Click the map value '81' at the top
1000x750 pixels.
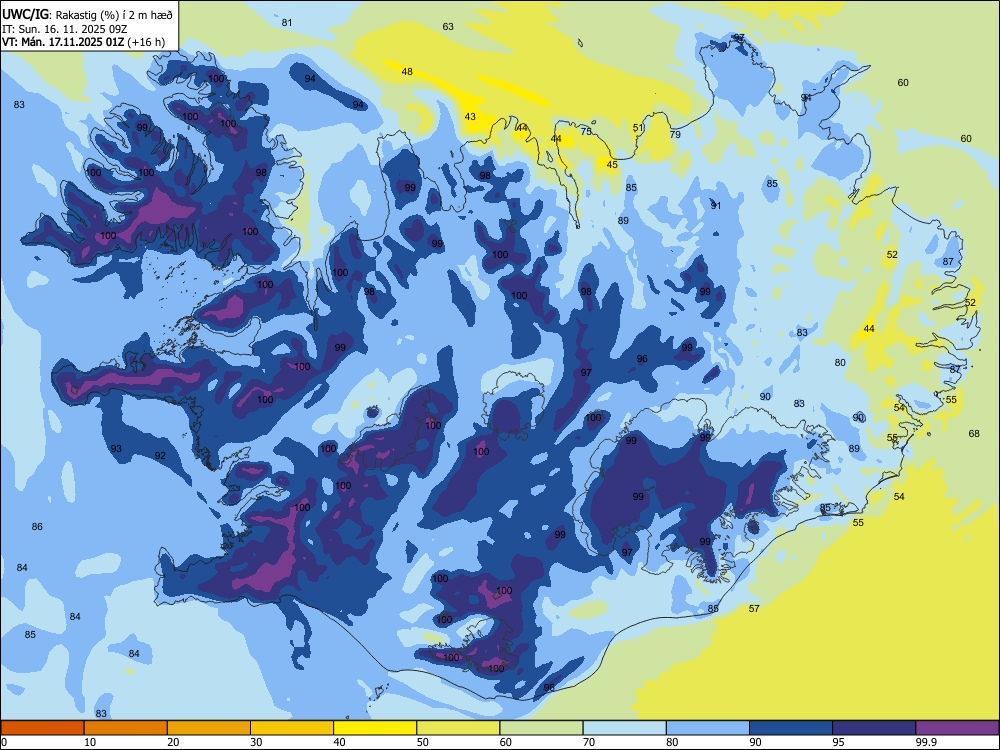[287, 22]
